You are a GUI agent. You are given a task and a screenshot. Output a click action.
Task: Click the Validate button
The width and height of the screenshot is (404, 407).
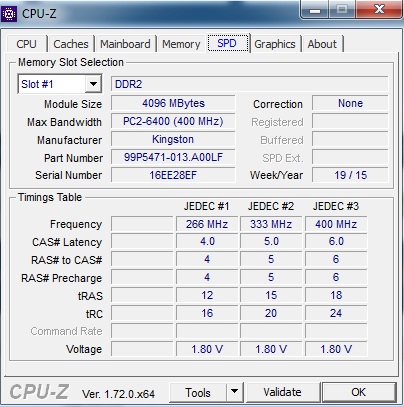282,392
